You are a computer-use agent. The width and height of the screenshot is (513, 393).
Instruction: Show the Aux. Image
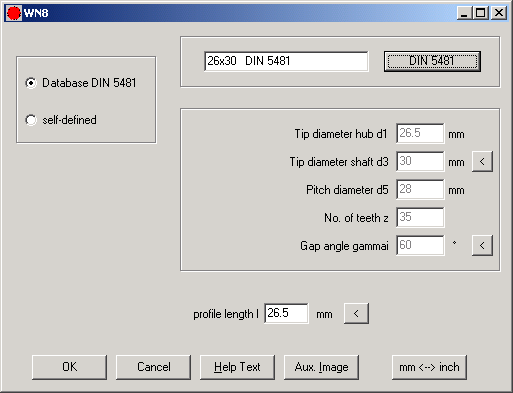(321, 367)
